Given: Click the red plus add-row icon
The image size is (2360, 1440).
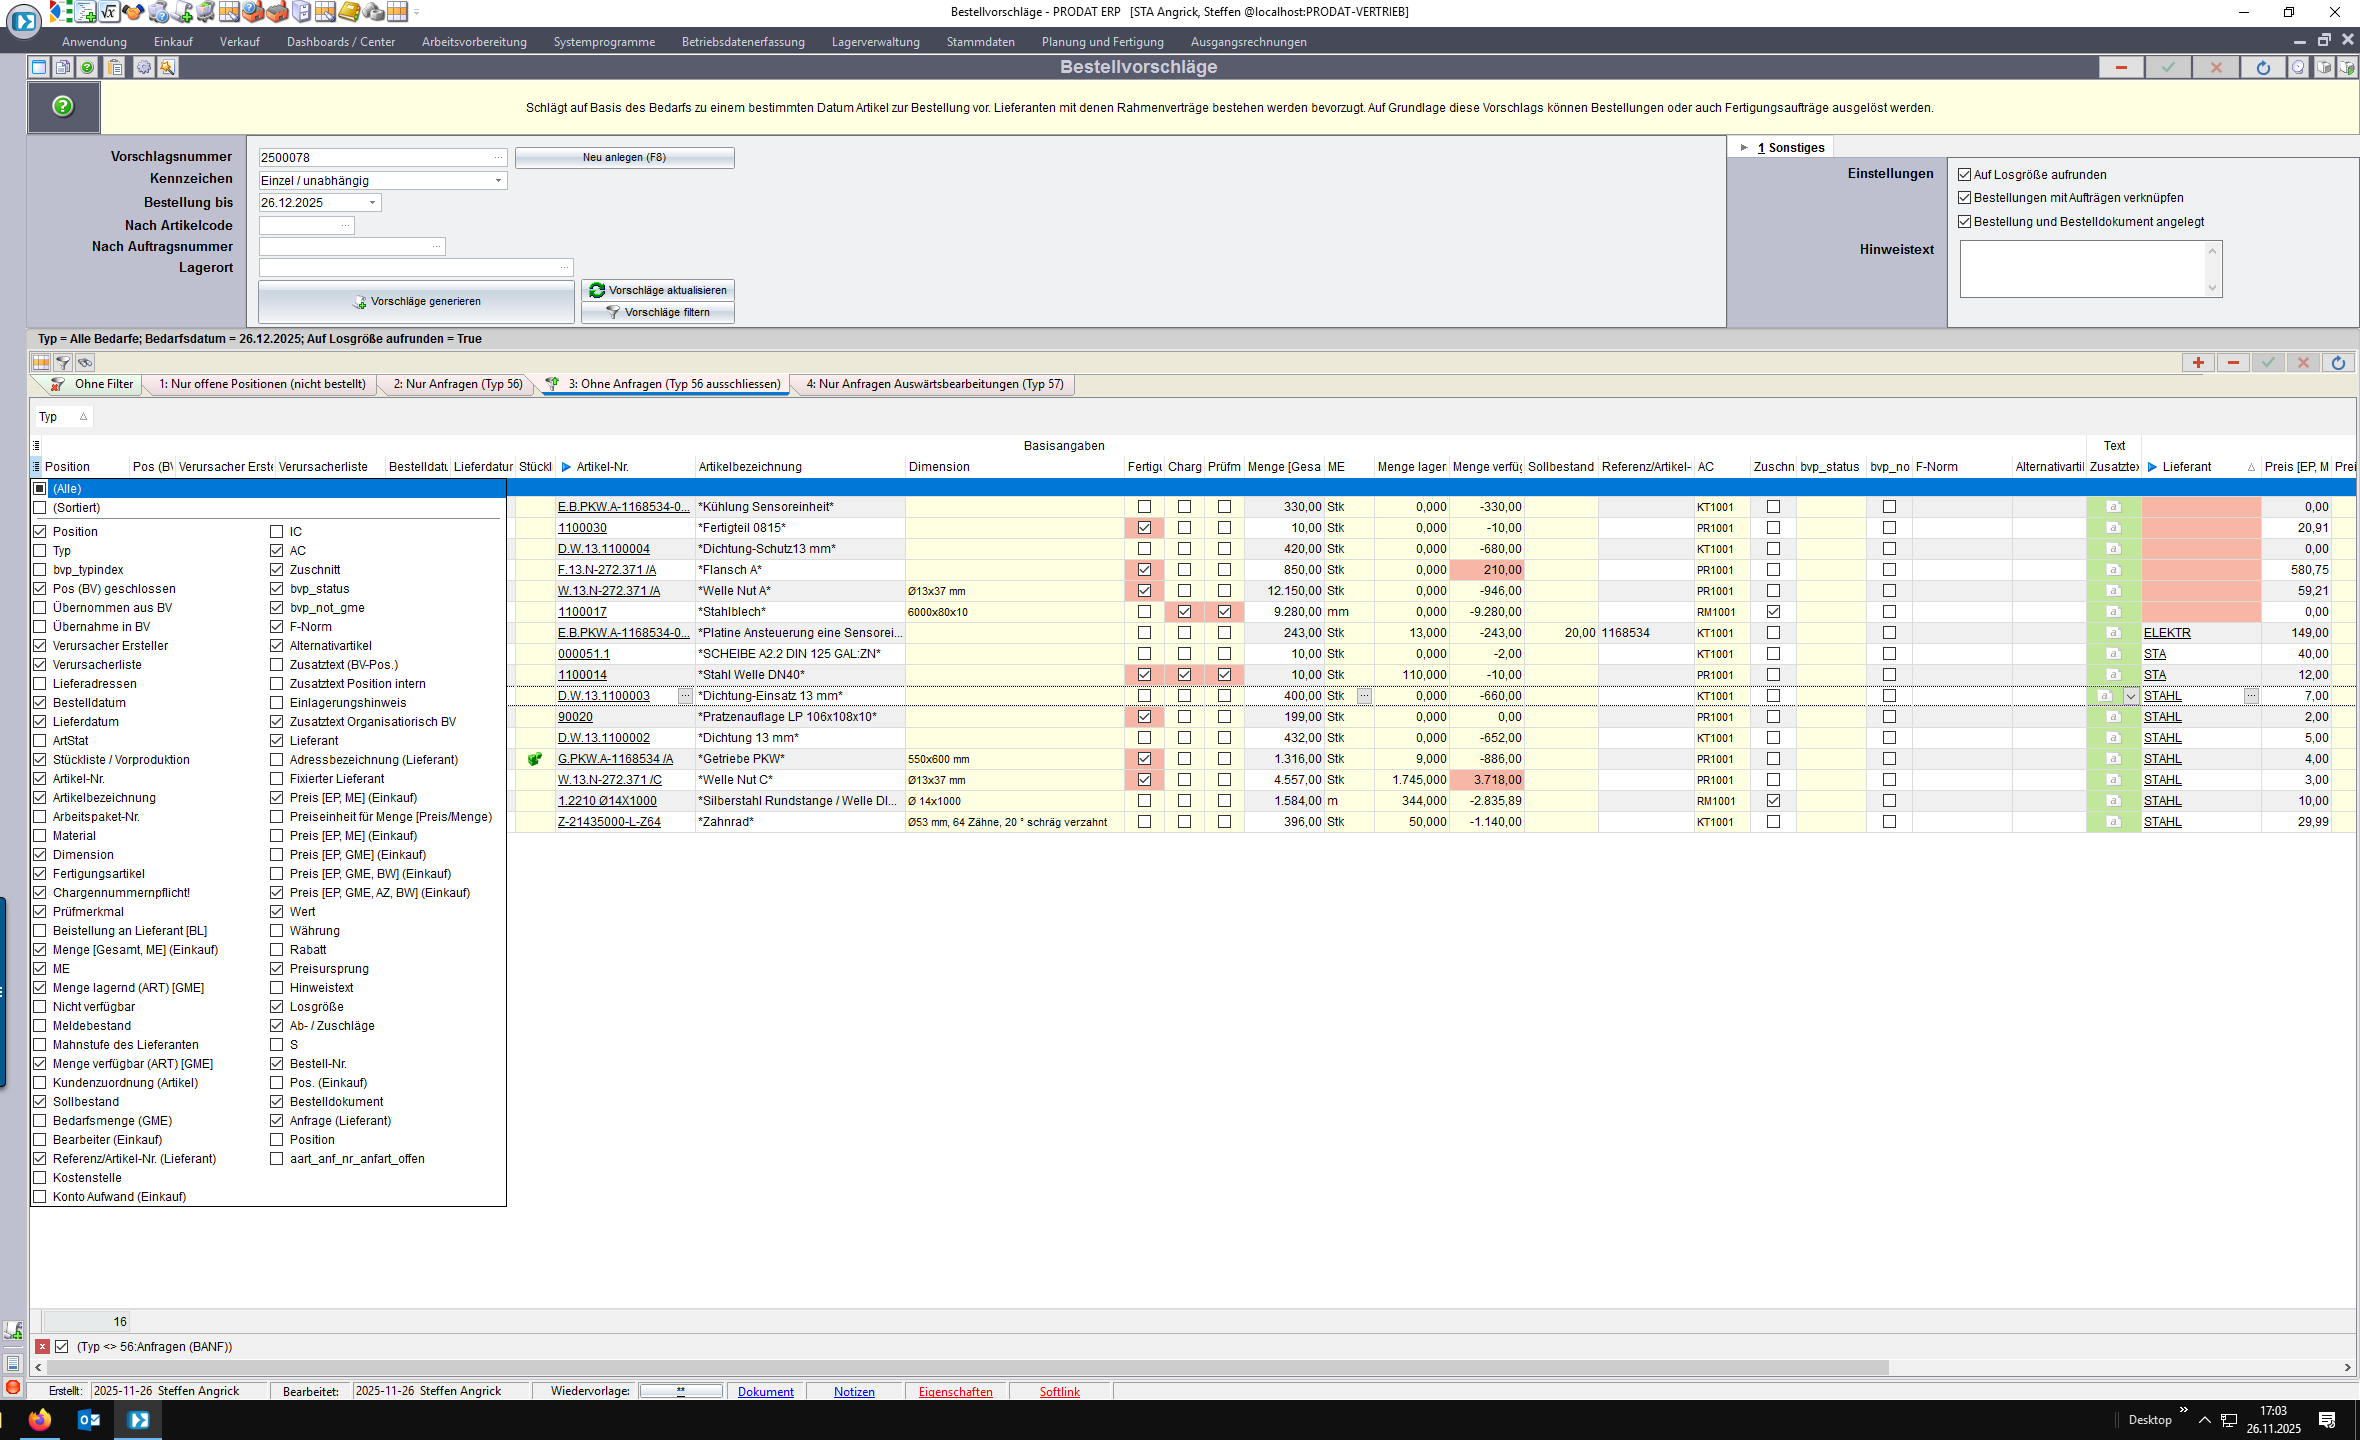Looking at the screenshot, I should point(2198,362).
